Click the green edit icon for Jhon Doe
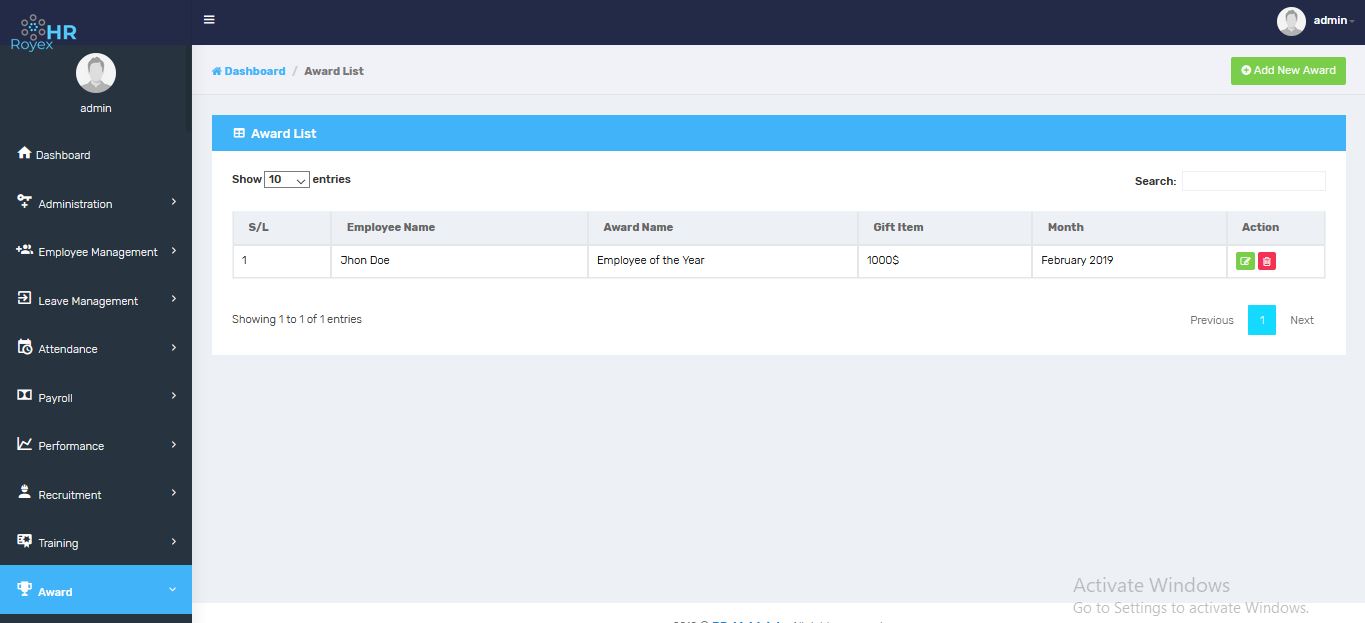 [1245, 261]
